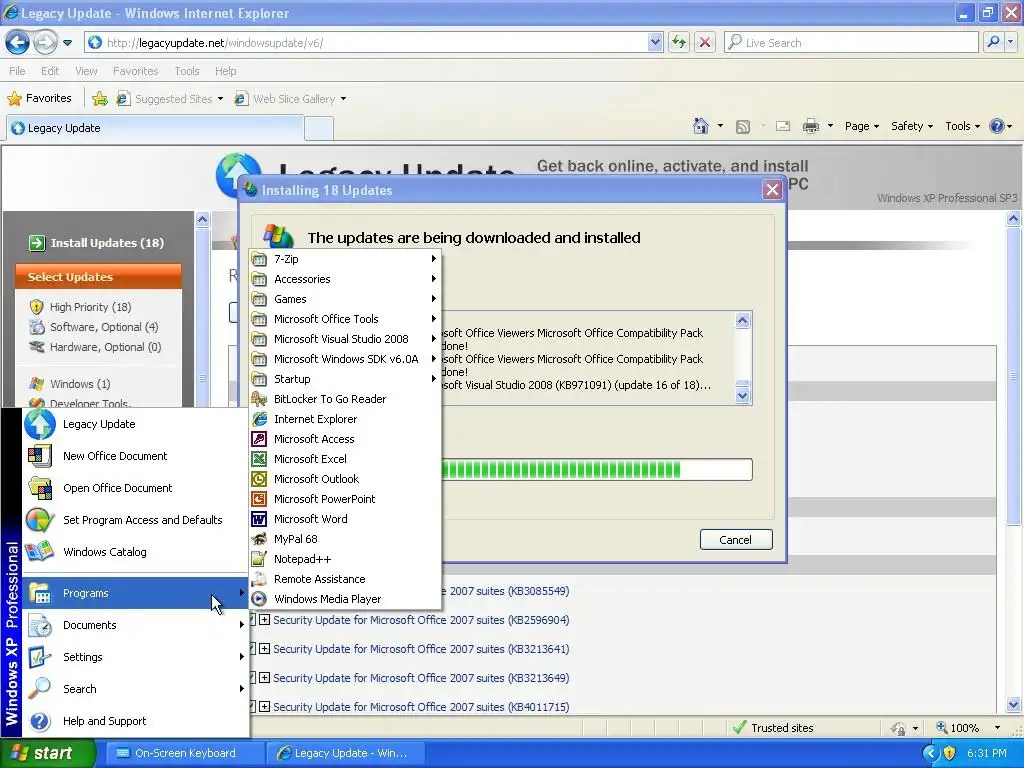The image size is (1024, 768).
Task: Open the Settings start menu item
Action: coord(135,657)
